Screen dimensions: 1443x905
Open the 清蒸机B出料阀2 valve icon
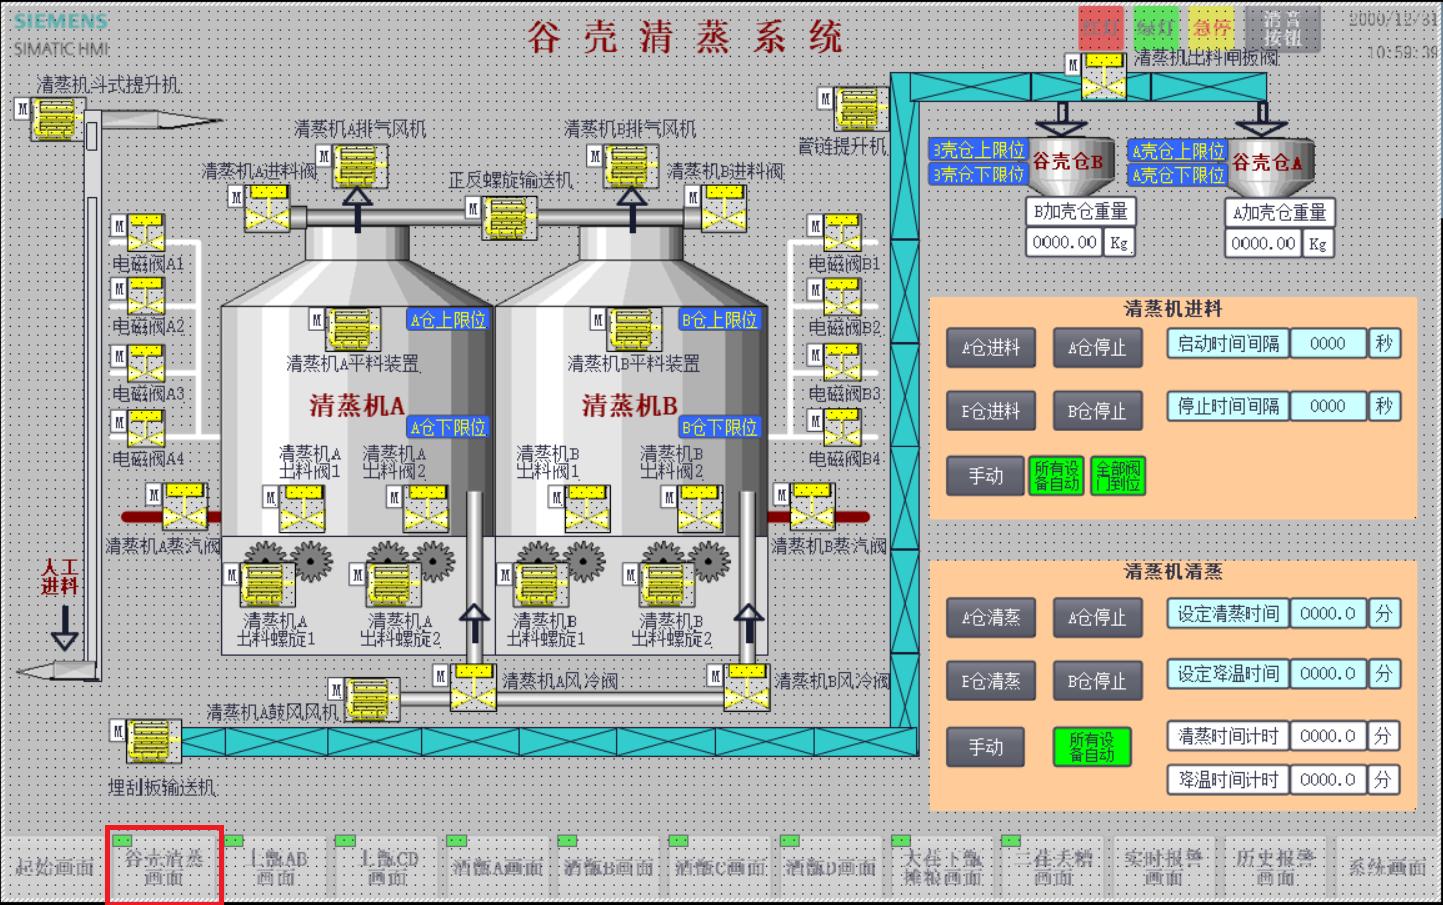[699, 508]
